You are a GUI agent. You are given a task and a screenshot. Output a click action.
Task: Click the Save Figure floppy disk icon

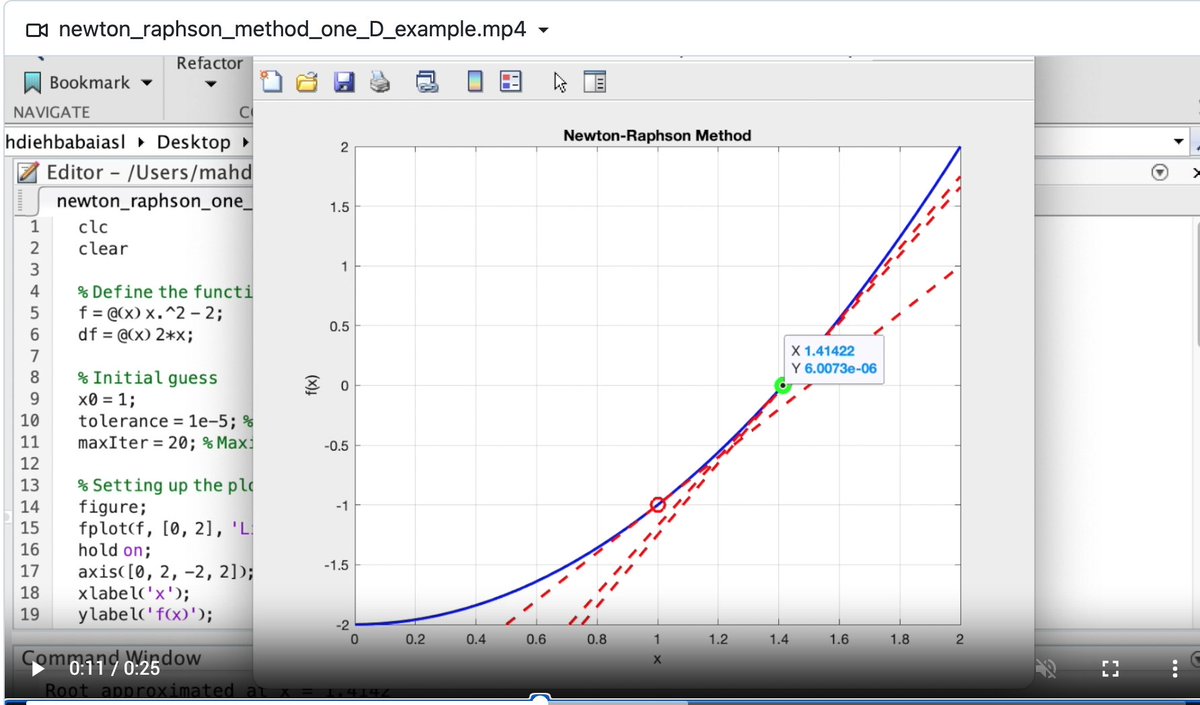344,83
